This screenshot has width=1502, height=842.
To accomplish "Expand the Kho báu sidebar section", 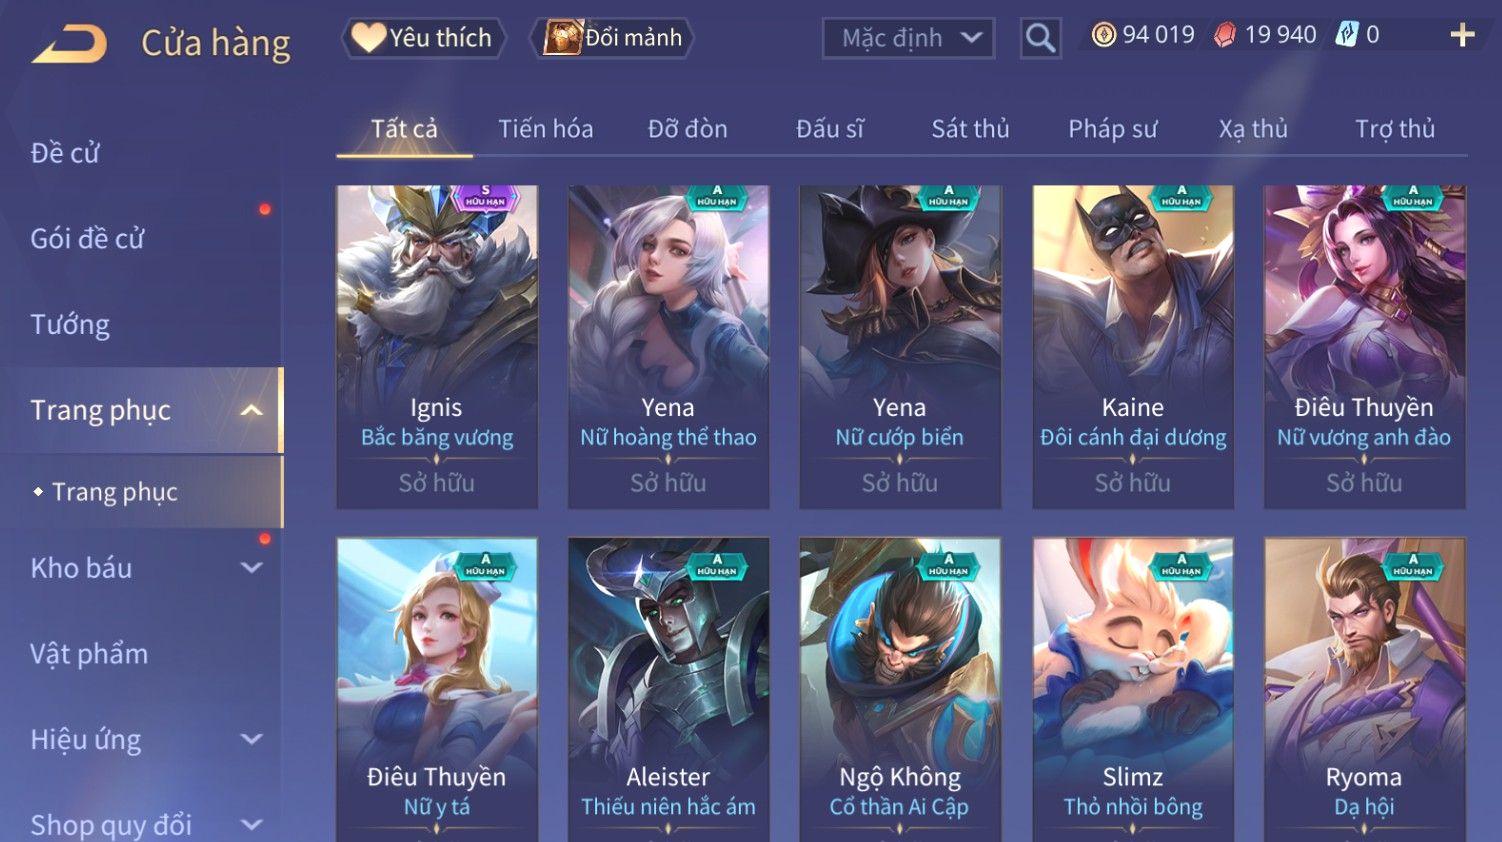I will point(252,567).
